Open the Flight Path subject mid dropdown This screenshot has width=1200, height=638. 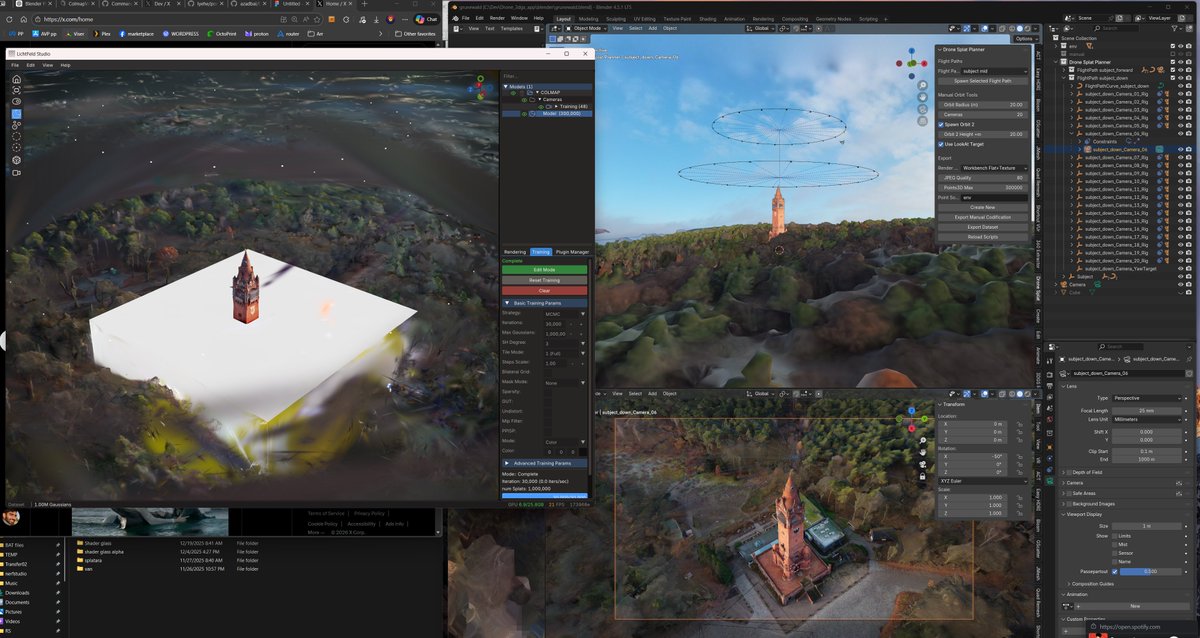coord(993,71)
